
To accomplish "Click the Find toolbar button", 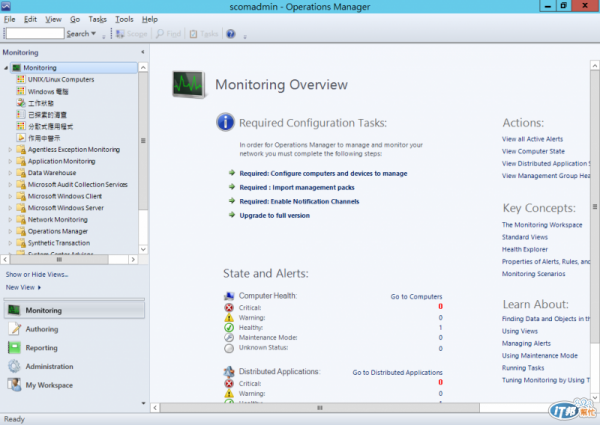I will (x=168, y=34).
